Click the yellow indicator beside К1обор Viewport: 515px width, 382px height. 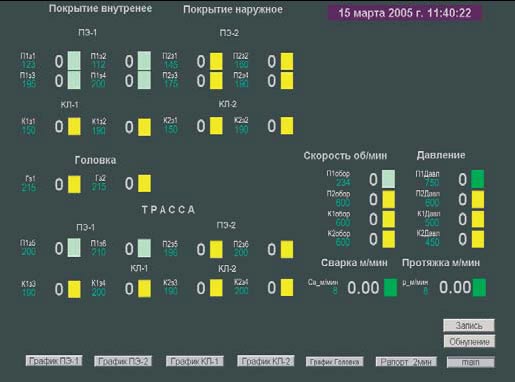click(x=388, y=219)
